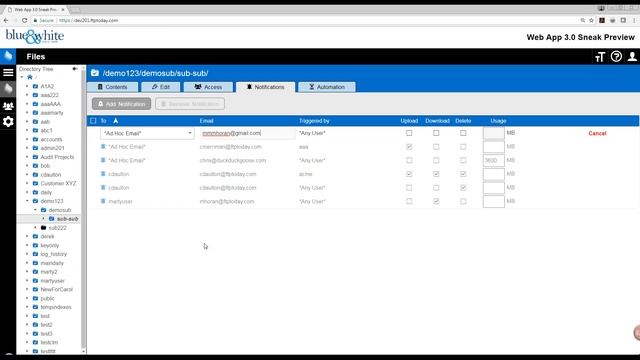Click the folder icon beside public
The height and width of the screenshot is (360, 640).
[35, 298]
